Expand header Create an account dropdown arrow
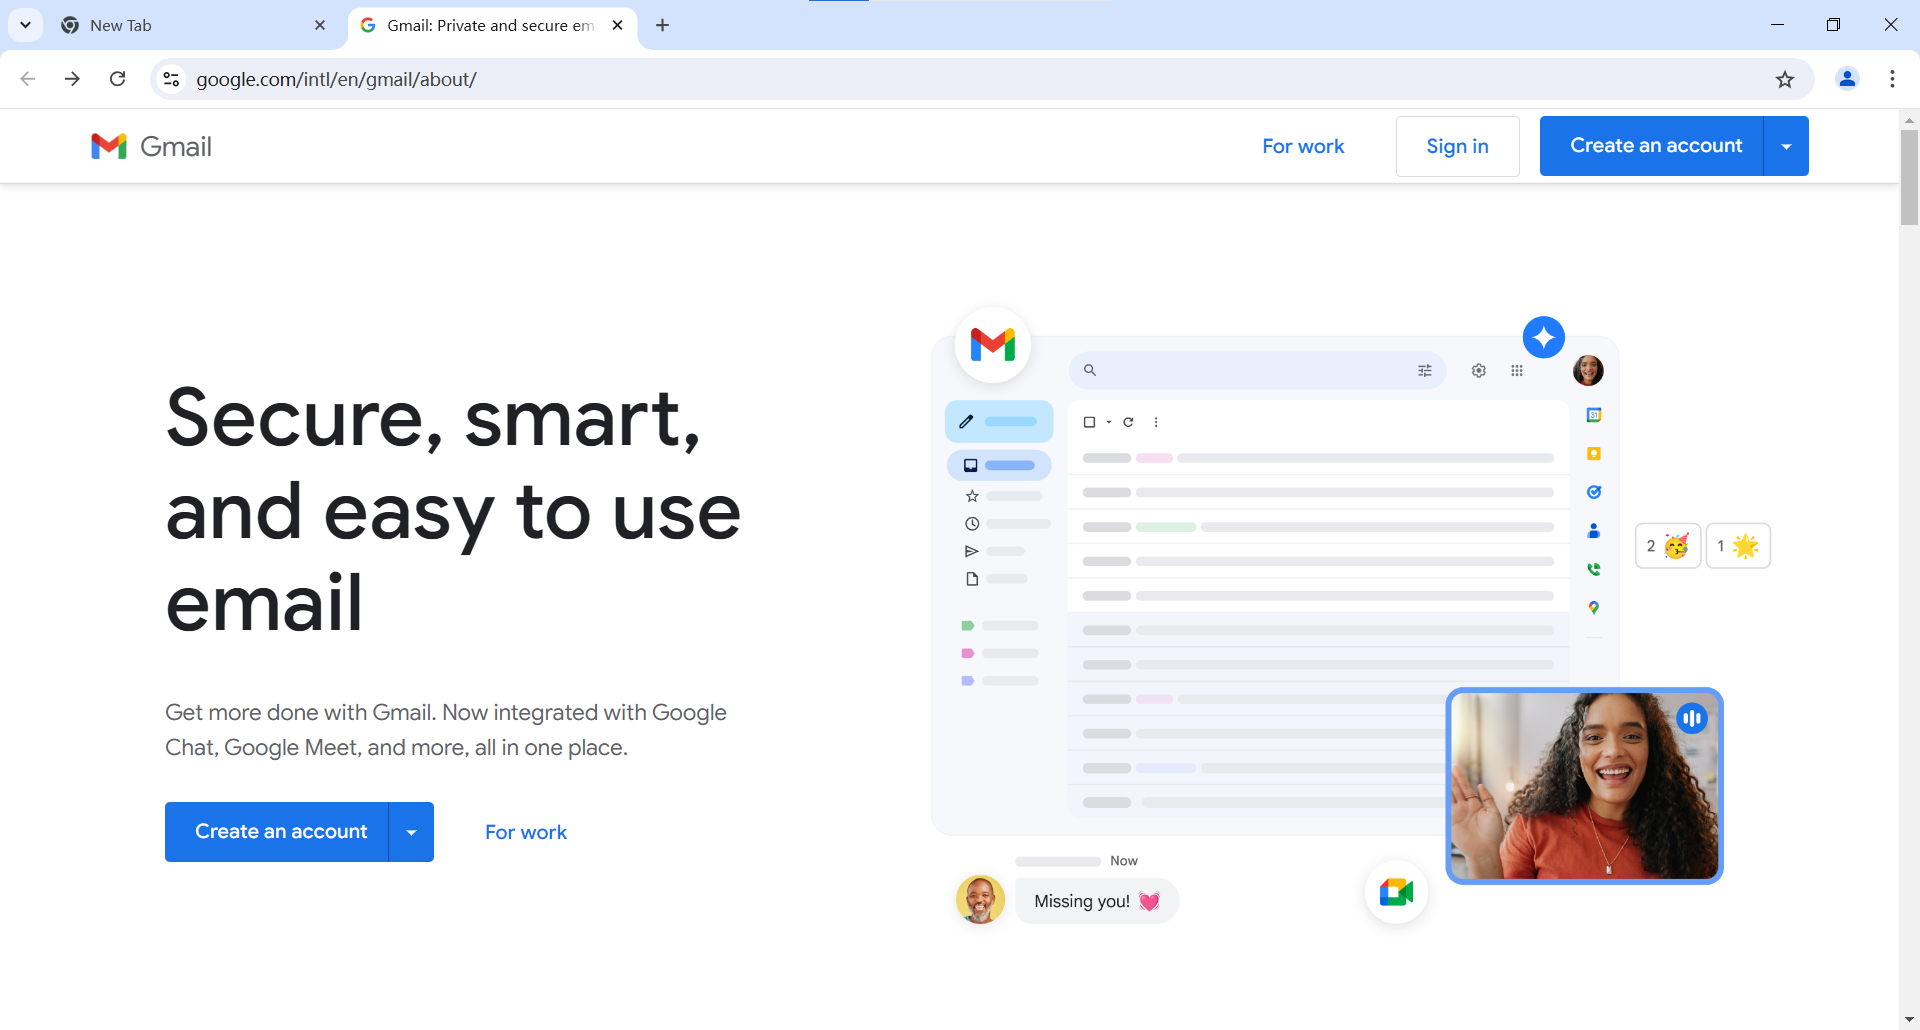The height and width of the screenshot is (1030, 1920). [1786, 146]
